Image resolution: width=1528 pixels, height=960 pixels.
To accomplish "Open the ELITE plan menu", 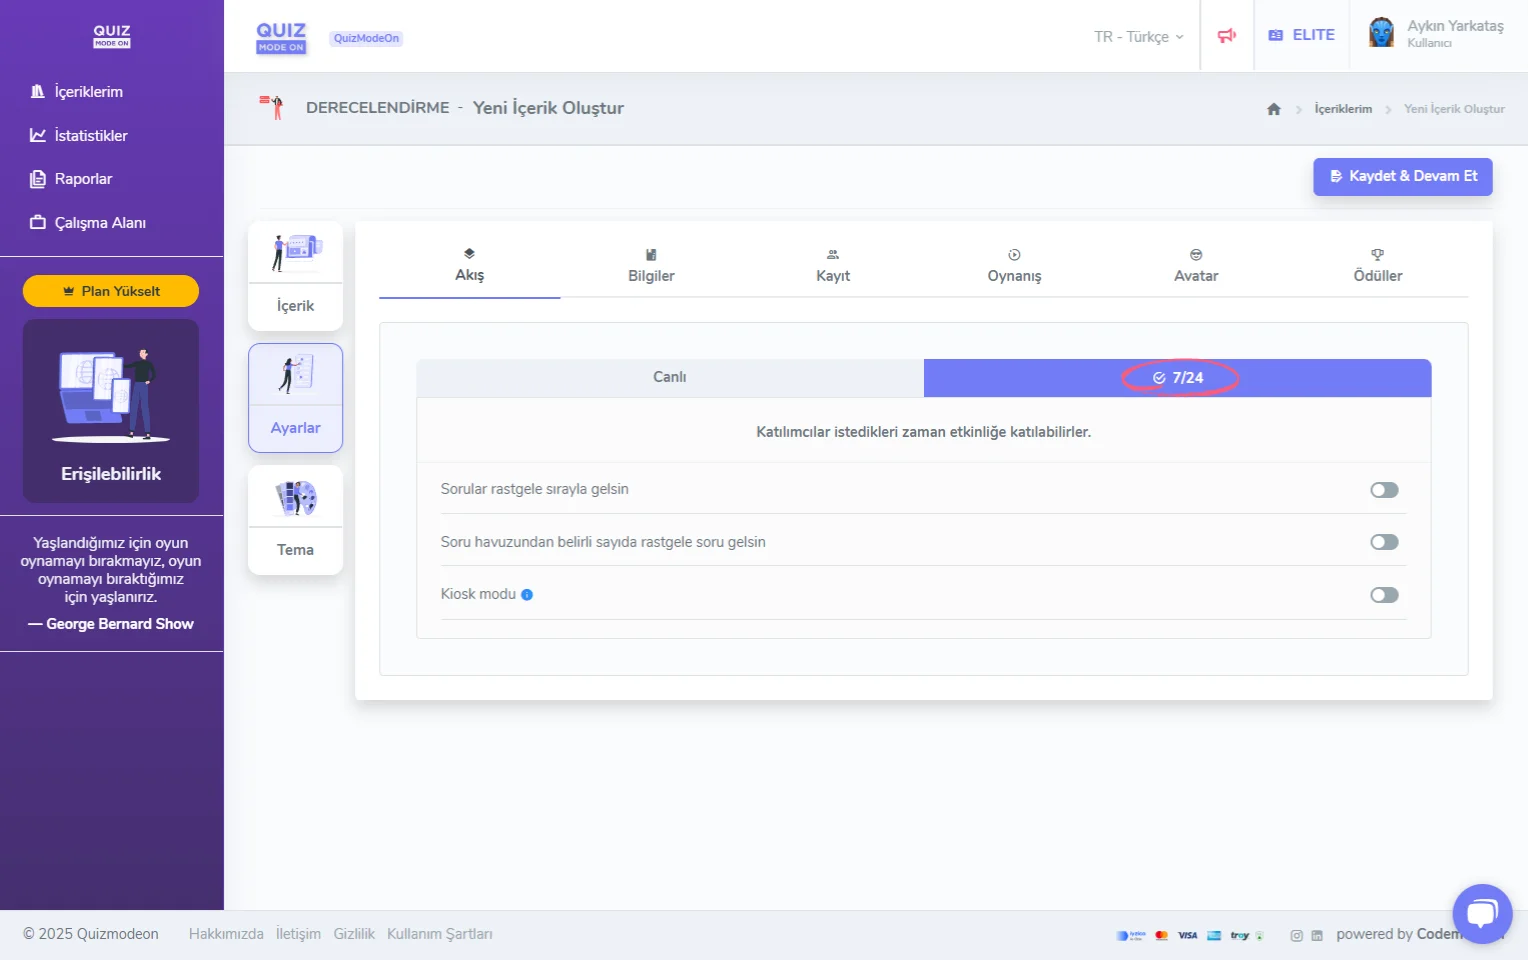I will [x=1301, y=35].
